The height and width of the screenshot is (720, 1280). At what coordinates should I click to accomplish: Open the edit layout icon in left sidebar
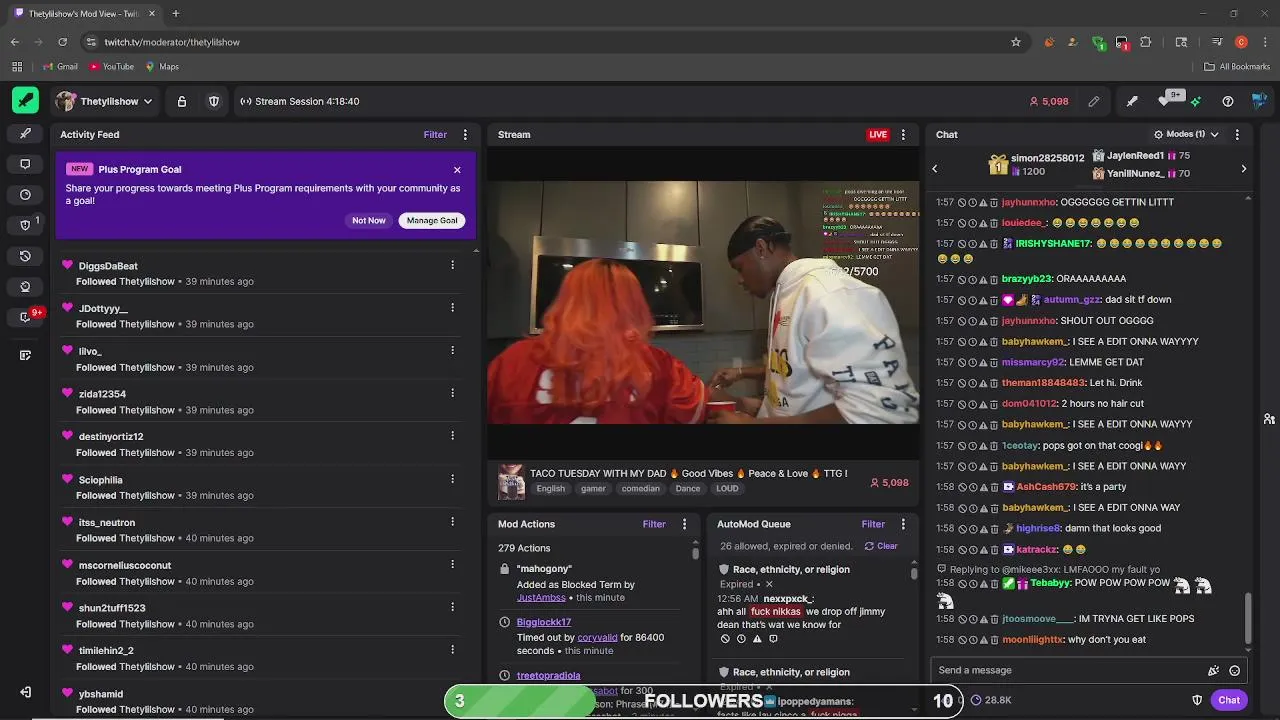click(x=26, y=355)
